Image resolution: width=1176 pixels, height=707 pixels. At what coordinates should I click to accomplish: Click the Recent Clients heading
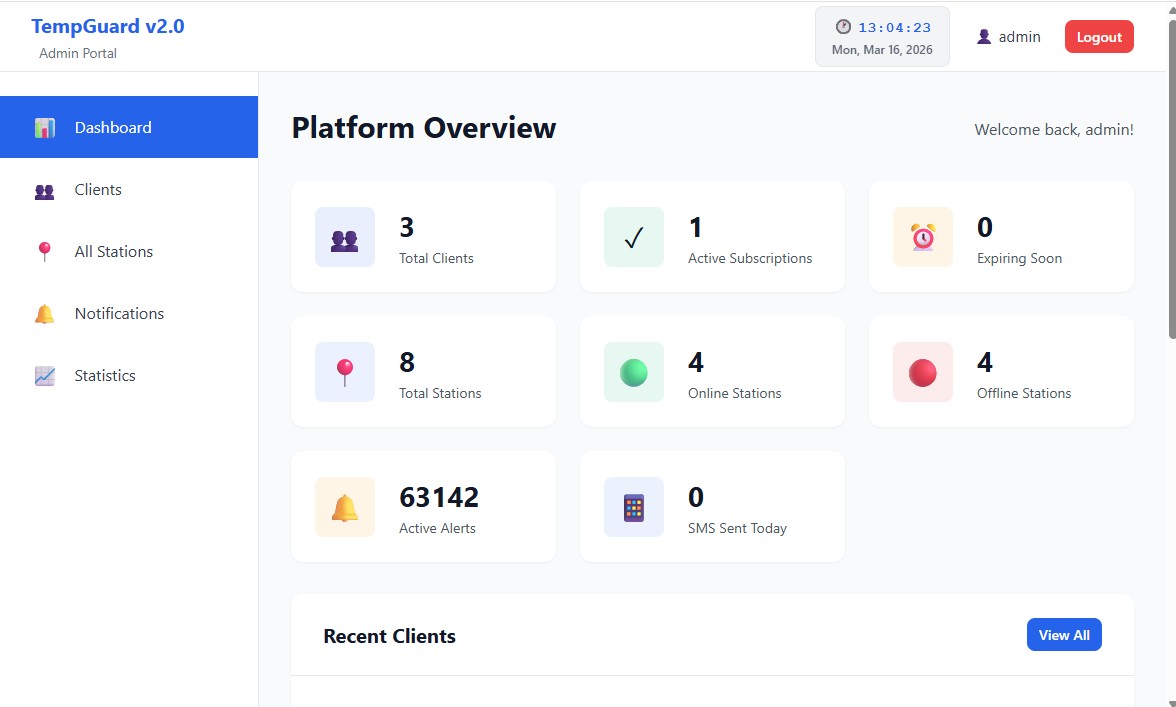point(389,636)
